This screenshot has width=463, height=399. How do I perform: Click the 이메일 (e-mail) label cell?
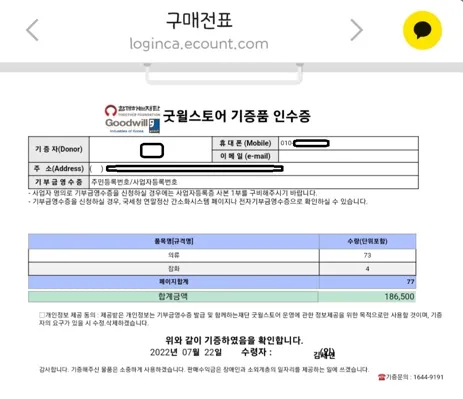[x=245, y=156]
